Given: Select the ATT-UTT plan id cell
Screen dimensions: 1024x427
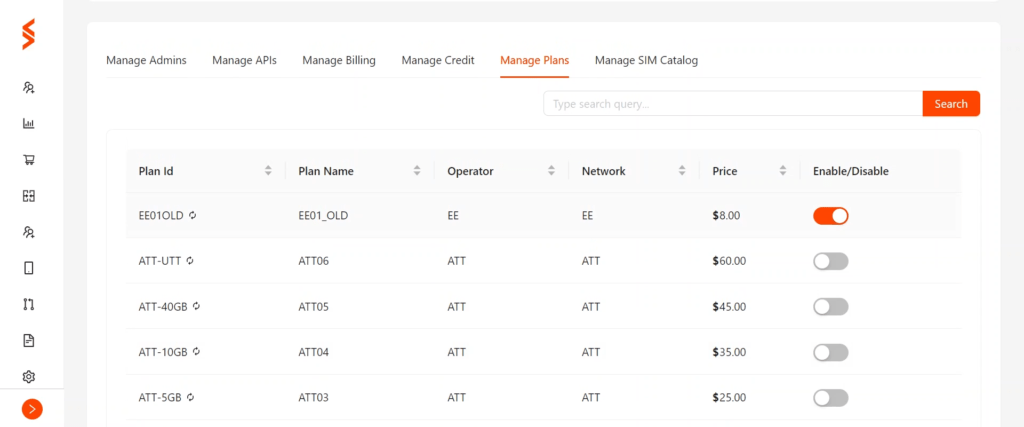Looking at the screenshot, I should (160, 261).
